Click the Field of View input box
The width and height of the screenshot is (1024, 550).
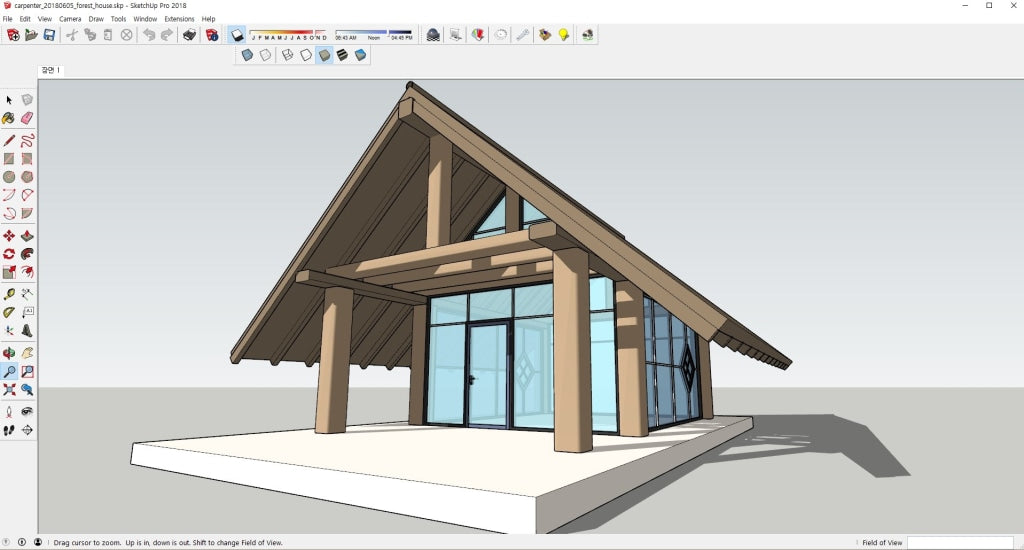(x=958, y=543)
